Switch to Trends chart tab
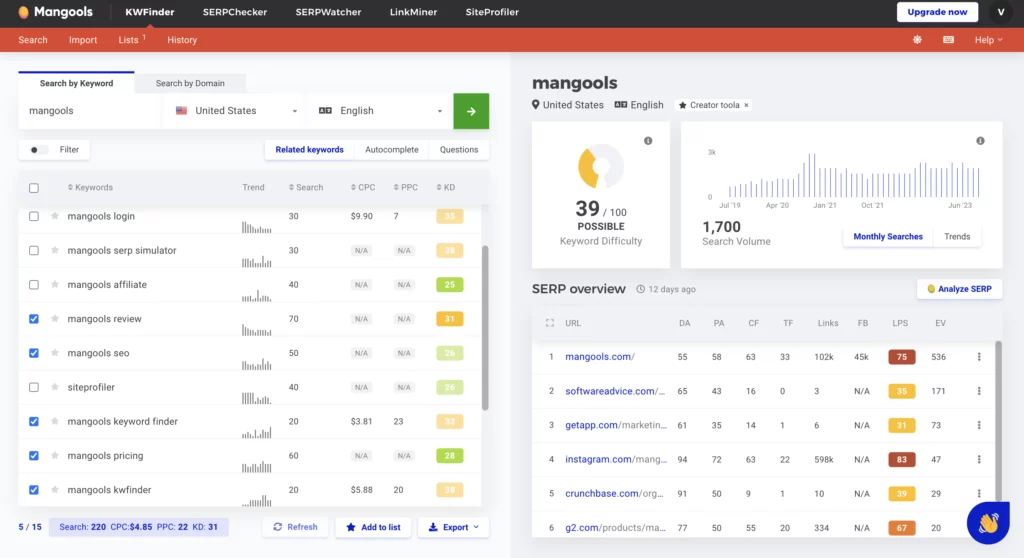Image resolution: width=1024 pixels, height=558 pixels. click(957, 237)
